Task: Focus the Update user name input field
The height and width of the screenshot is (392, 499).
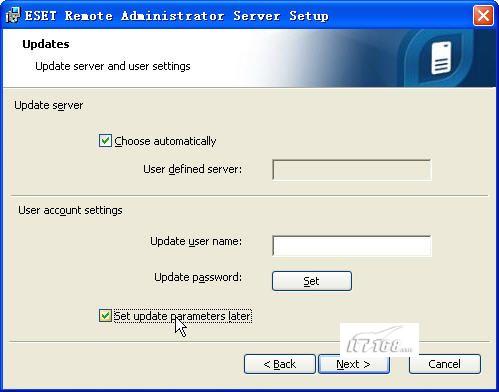Action: click(x=352, y=246)
